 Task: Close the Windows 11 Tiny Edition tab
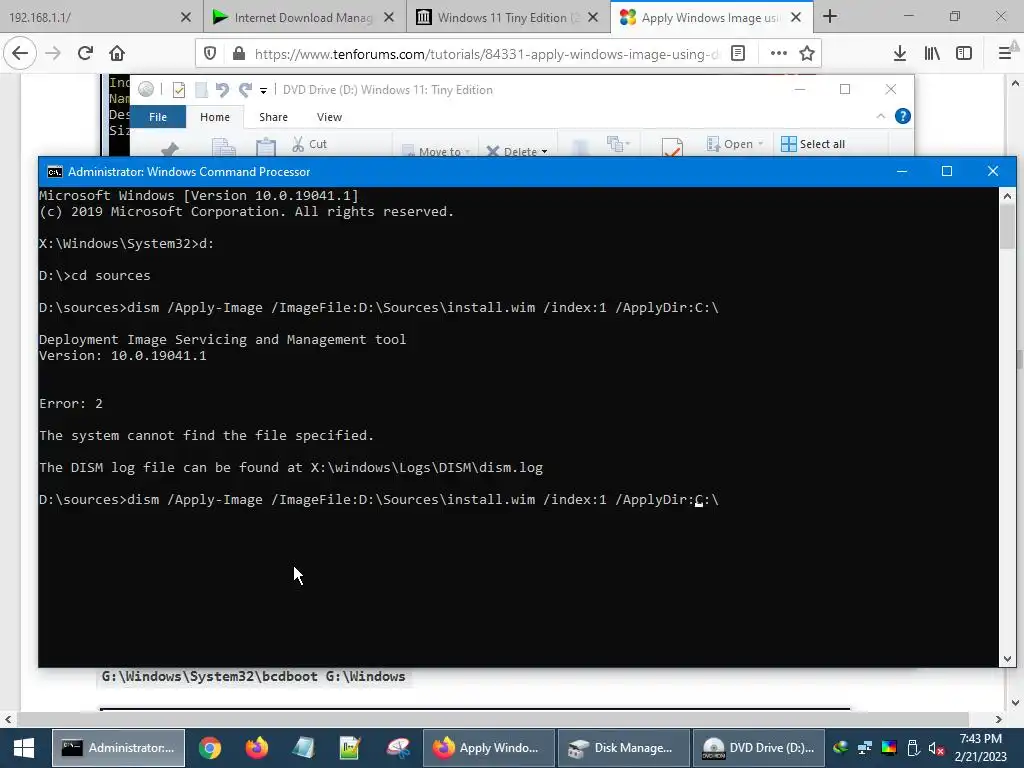(x=593, y=18)
